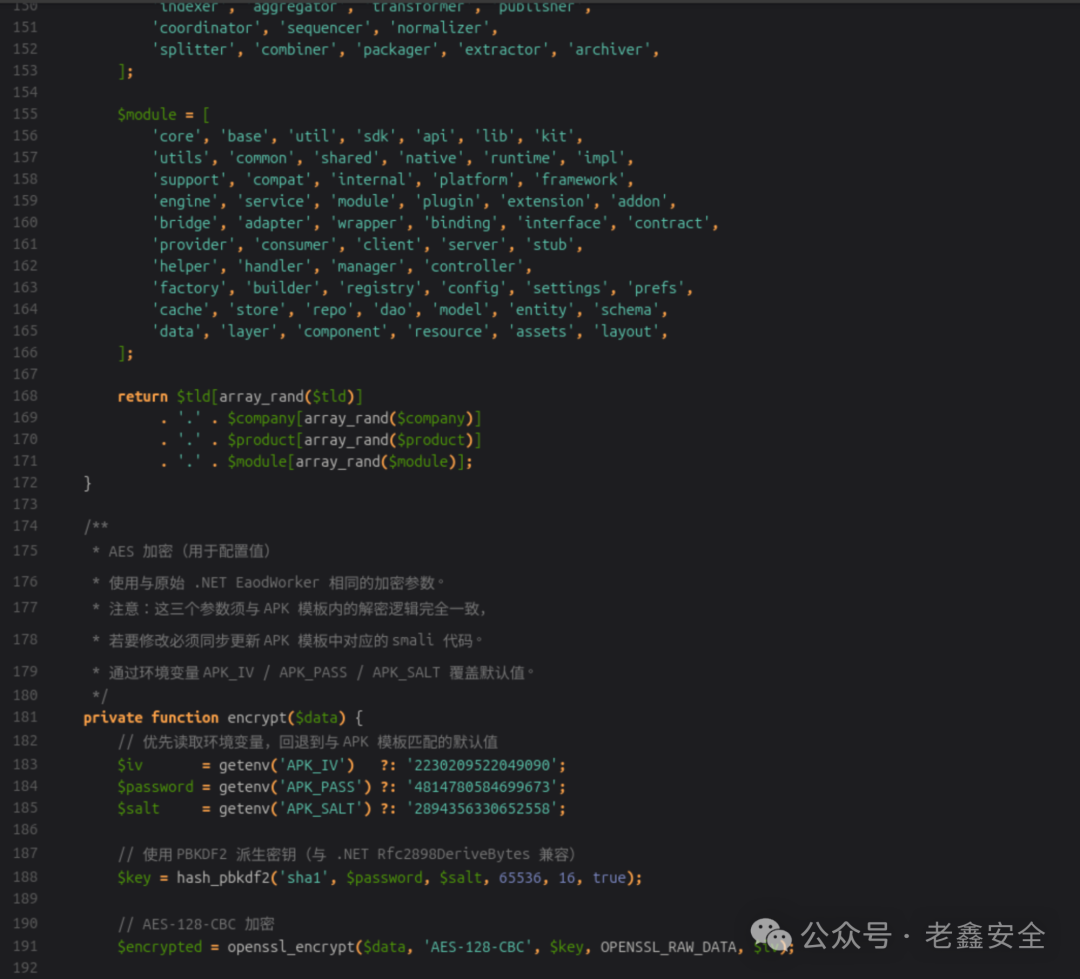Click line number 168 in the gutter

click(x=25, y=395)
